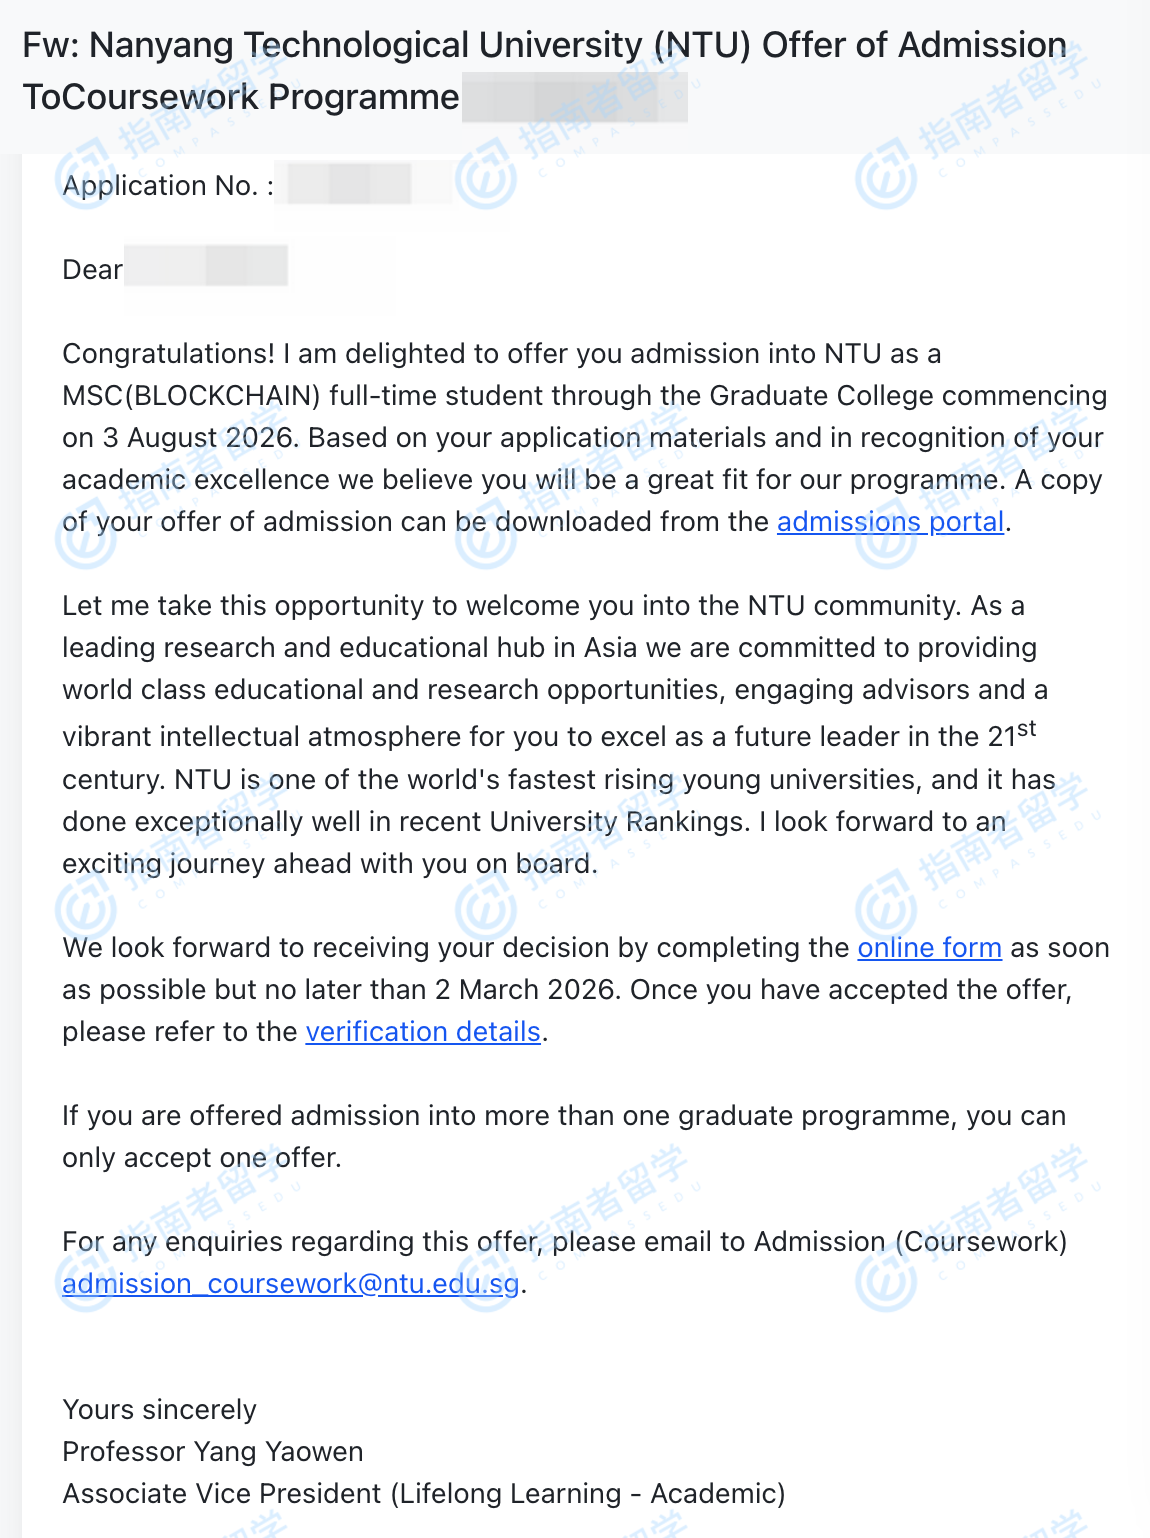1150x1538 pixels.
Task: Open the admissions portal link
Action: click(x=890, y=522)
